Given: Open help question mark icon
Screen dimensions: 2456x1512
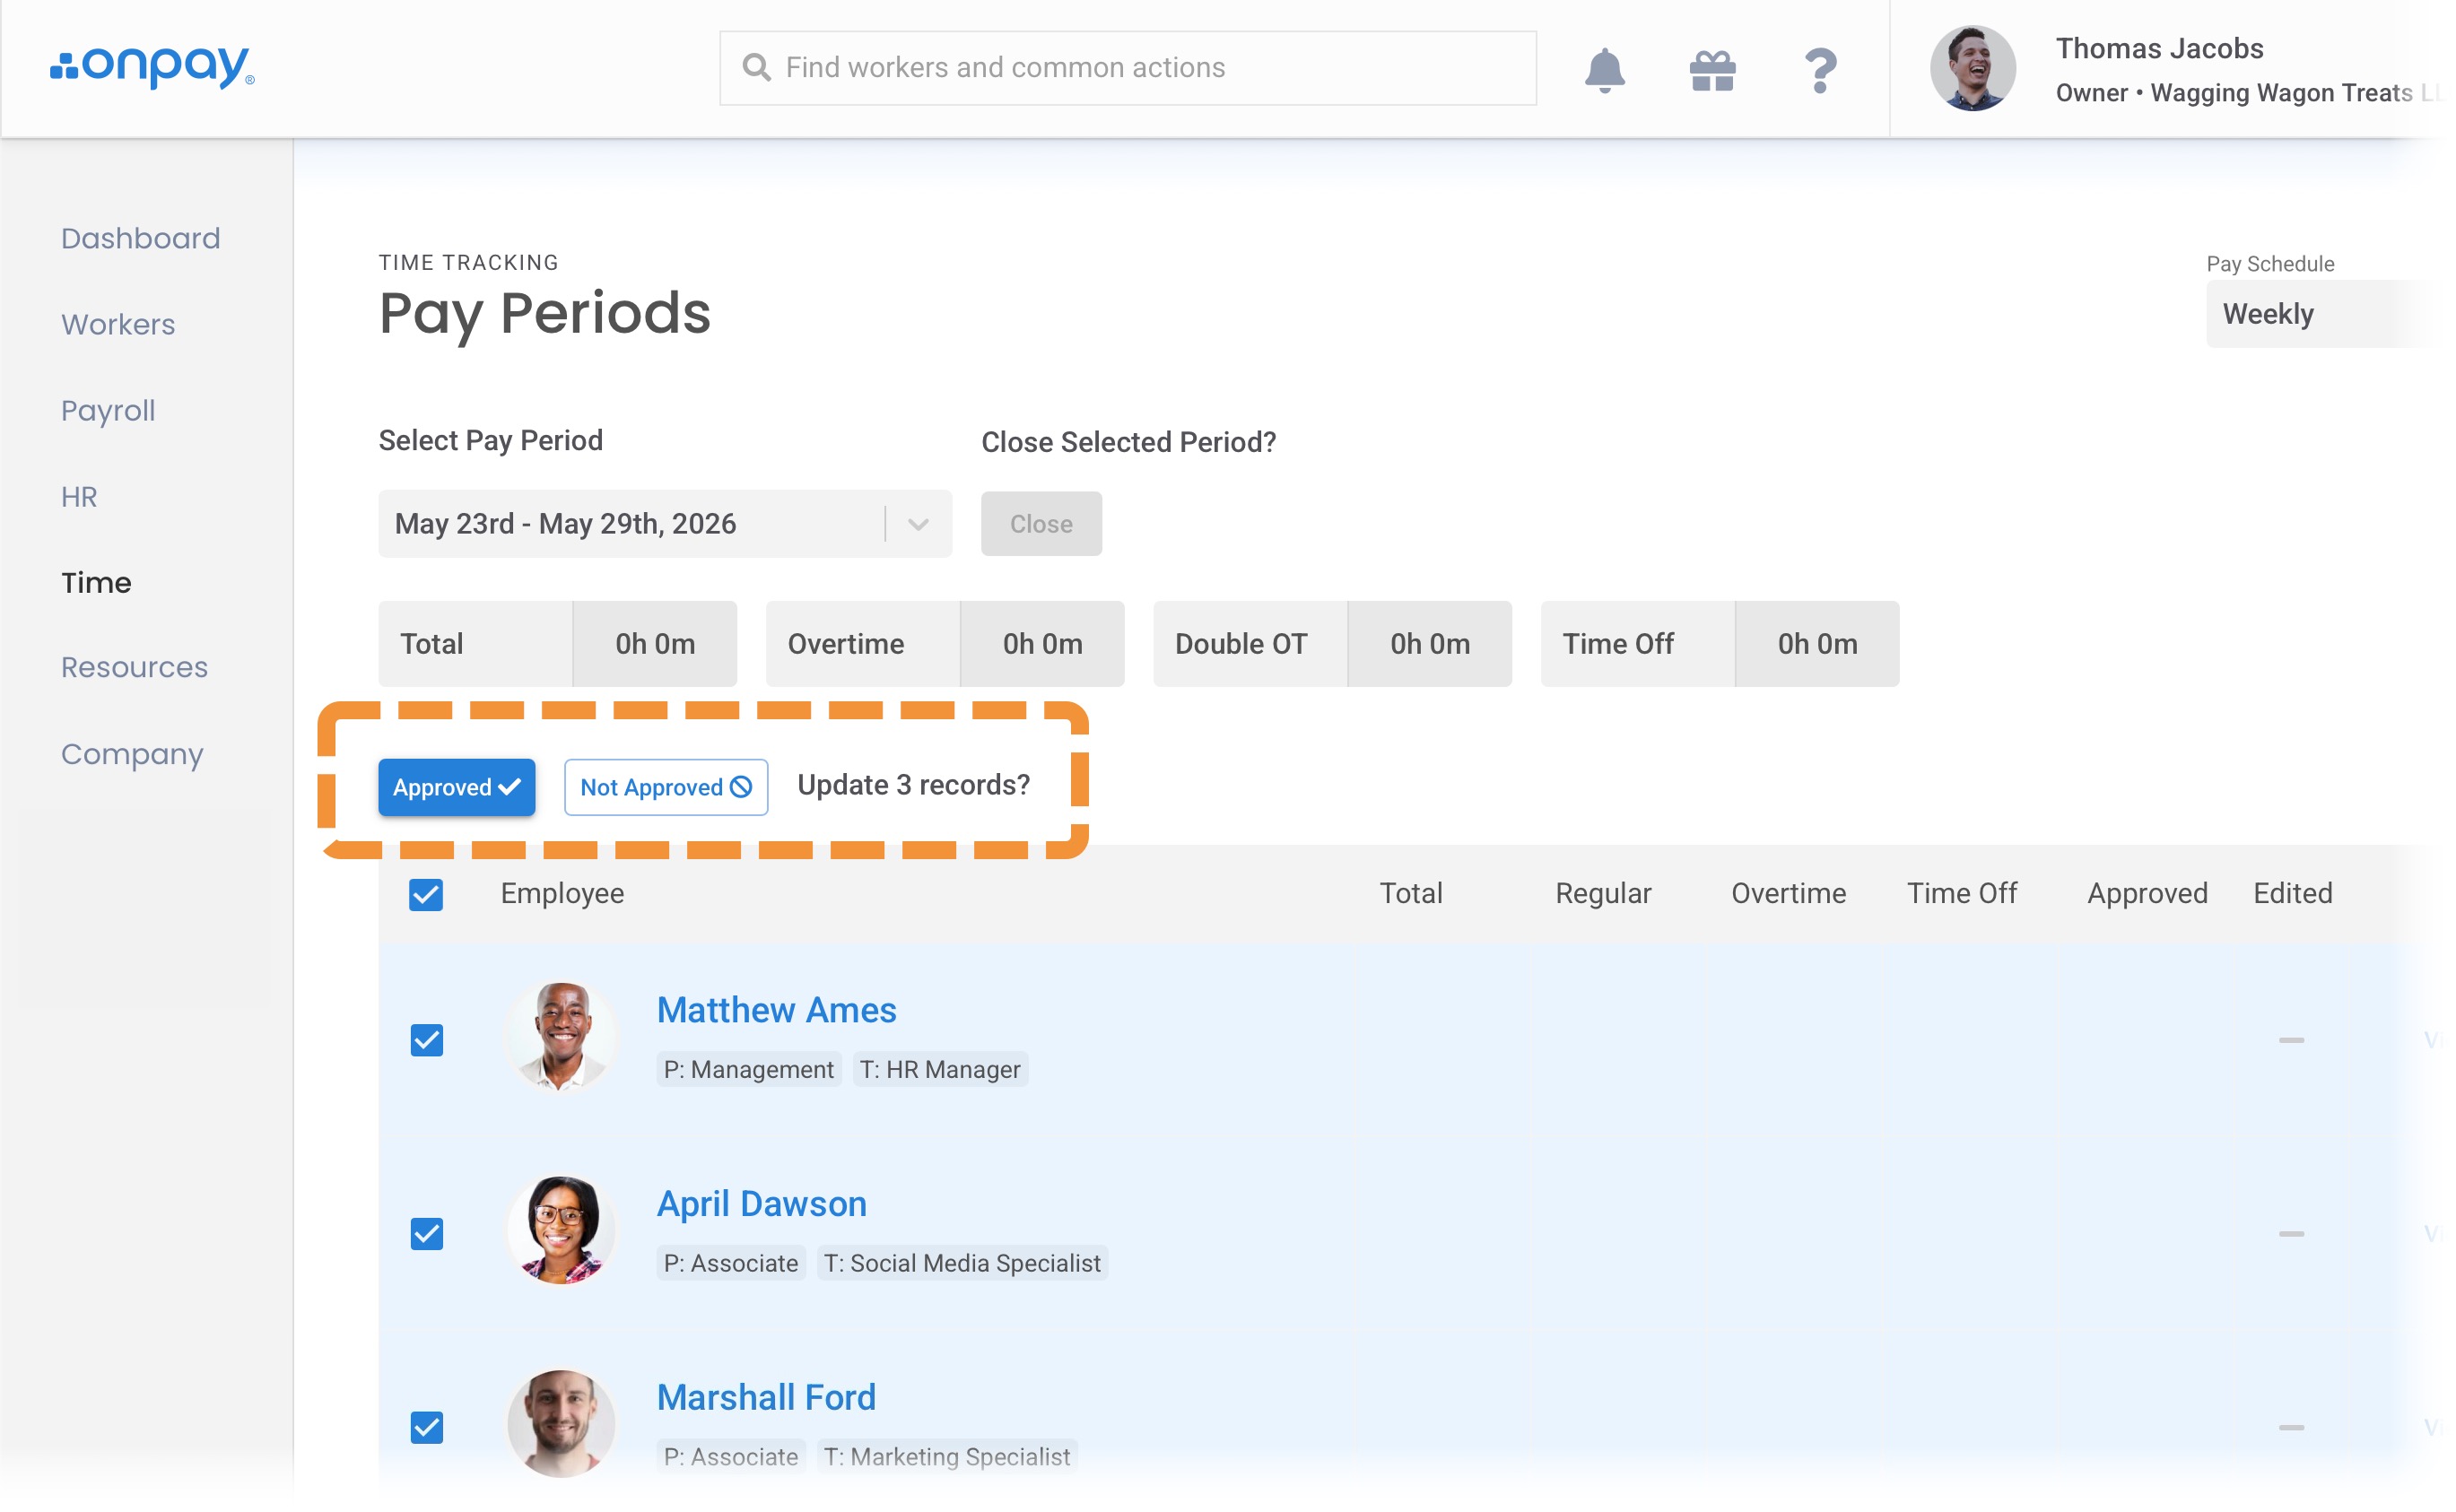Looking at the screenshot, I should click(1820, 70).
